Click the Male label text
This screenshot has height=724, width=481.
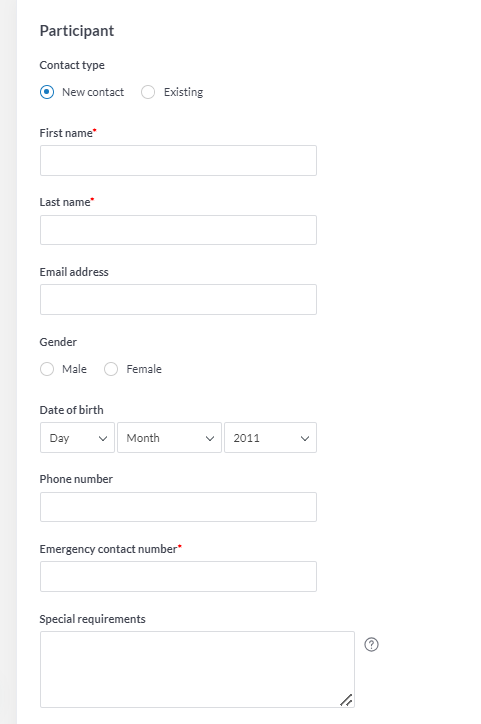coord(74,369)
